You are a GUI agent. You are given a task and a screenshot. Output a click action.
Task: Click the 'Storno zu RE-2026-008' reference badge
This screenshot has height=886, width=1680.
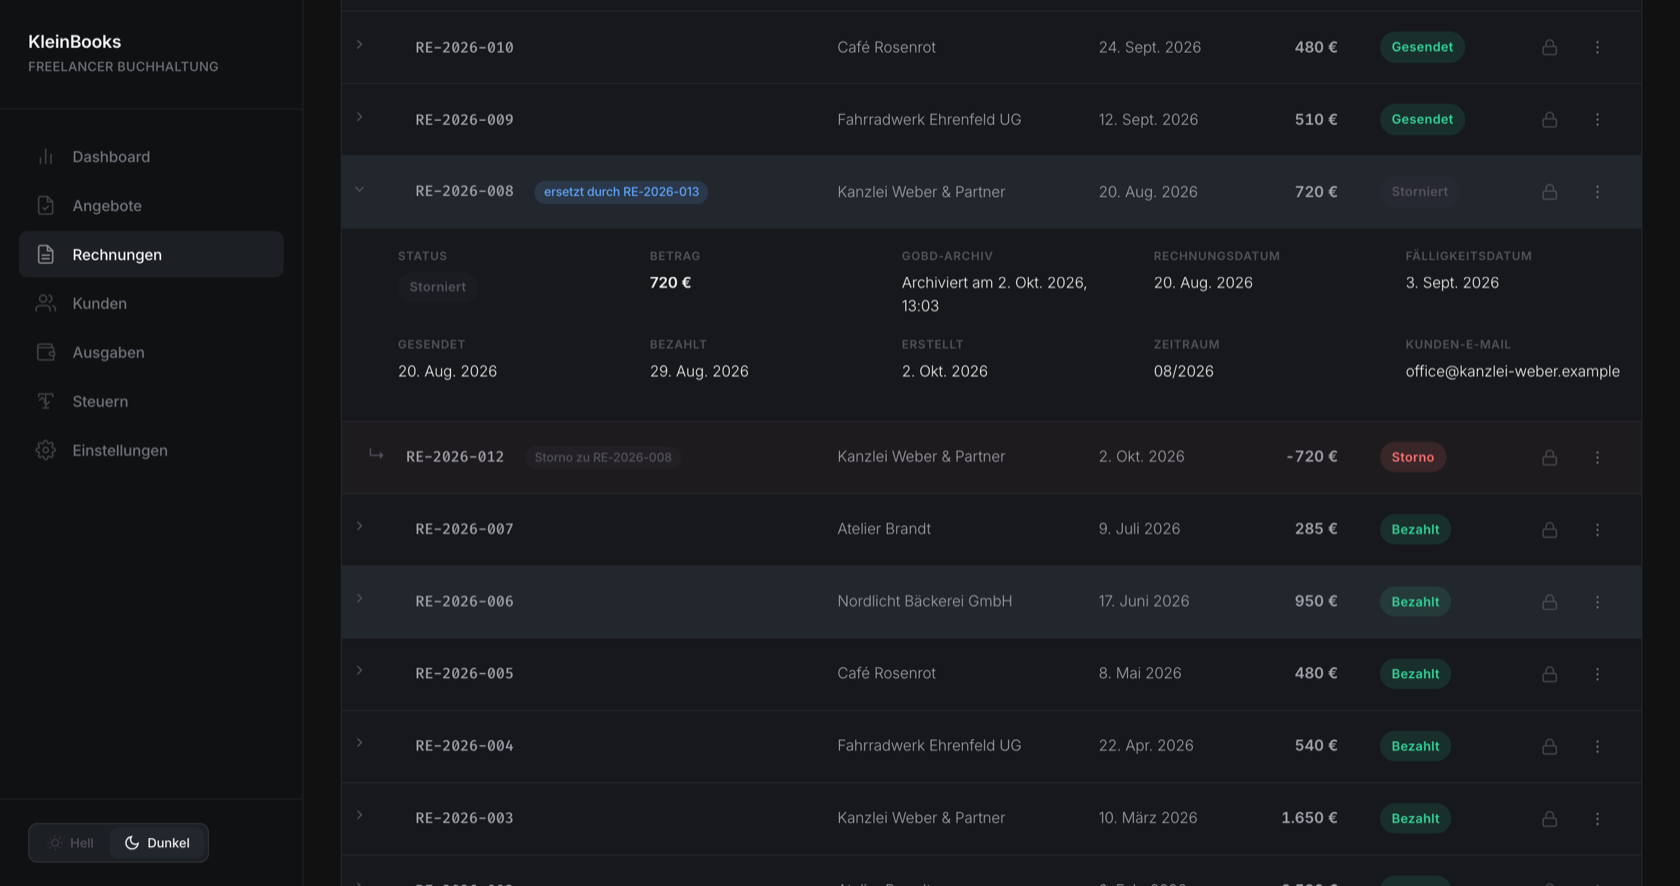603,457
